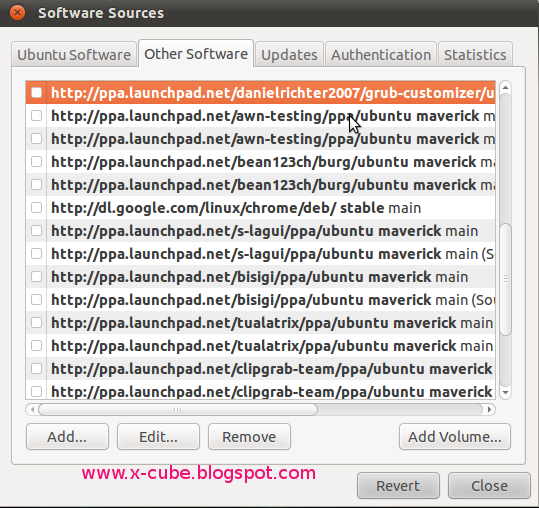Switch to the Updates tab

[289, 55]
